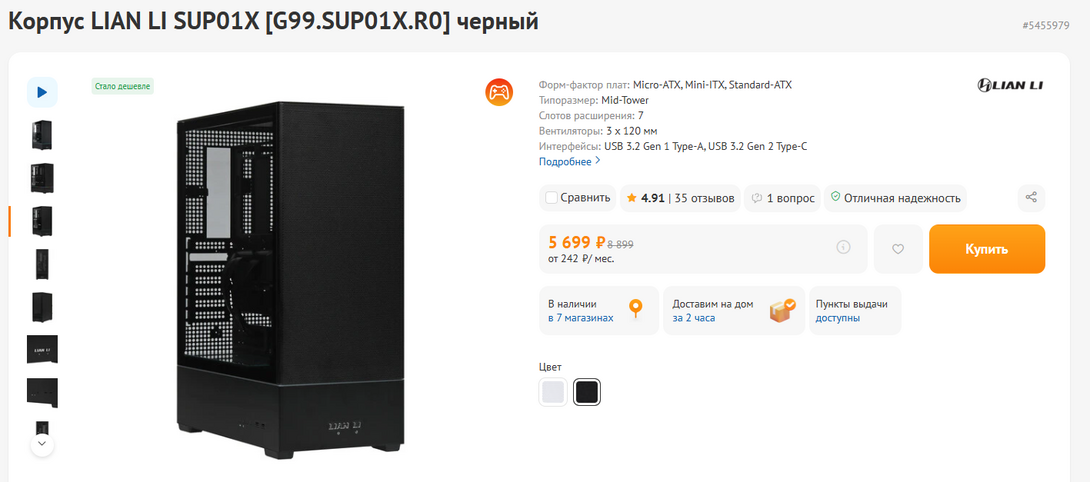1090x482 pixels.
Task: Open the 35 отзывов reviews link
Action: tap(704, 198)
